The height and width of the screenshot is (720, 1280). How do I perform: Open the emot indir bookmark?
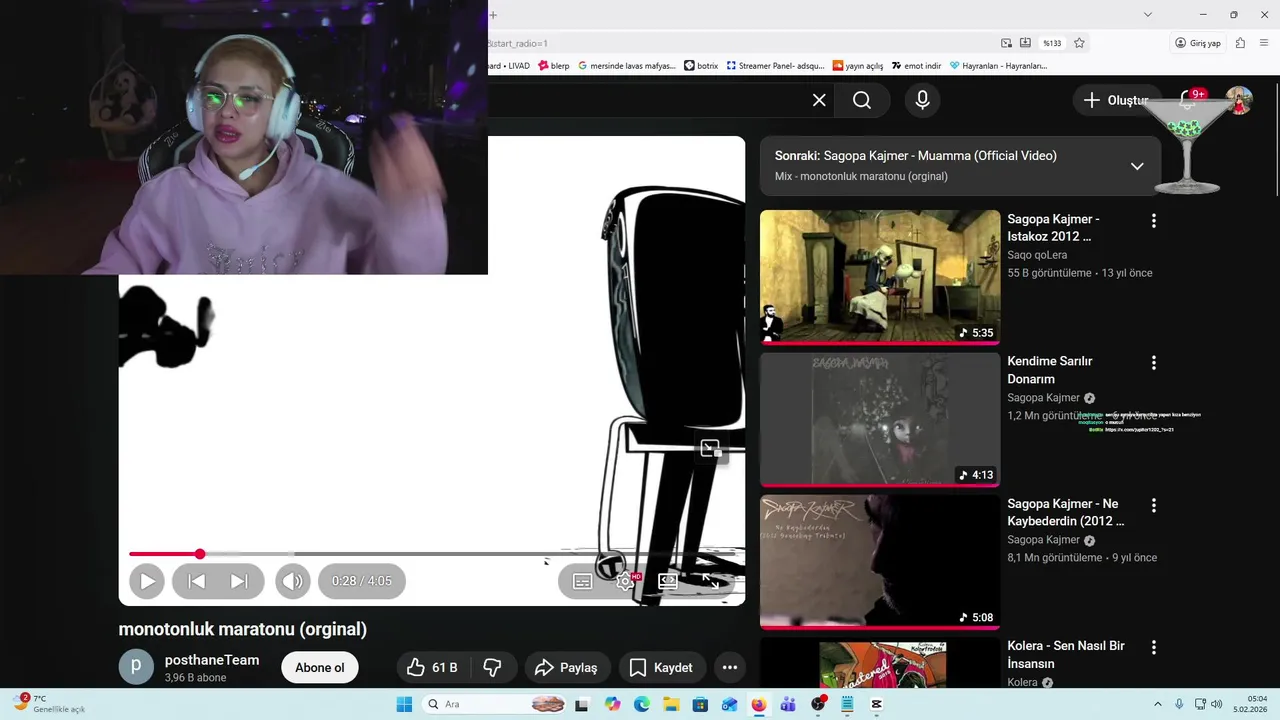click(x=916, y=66)
